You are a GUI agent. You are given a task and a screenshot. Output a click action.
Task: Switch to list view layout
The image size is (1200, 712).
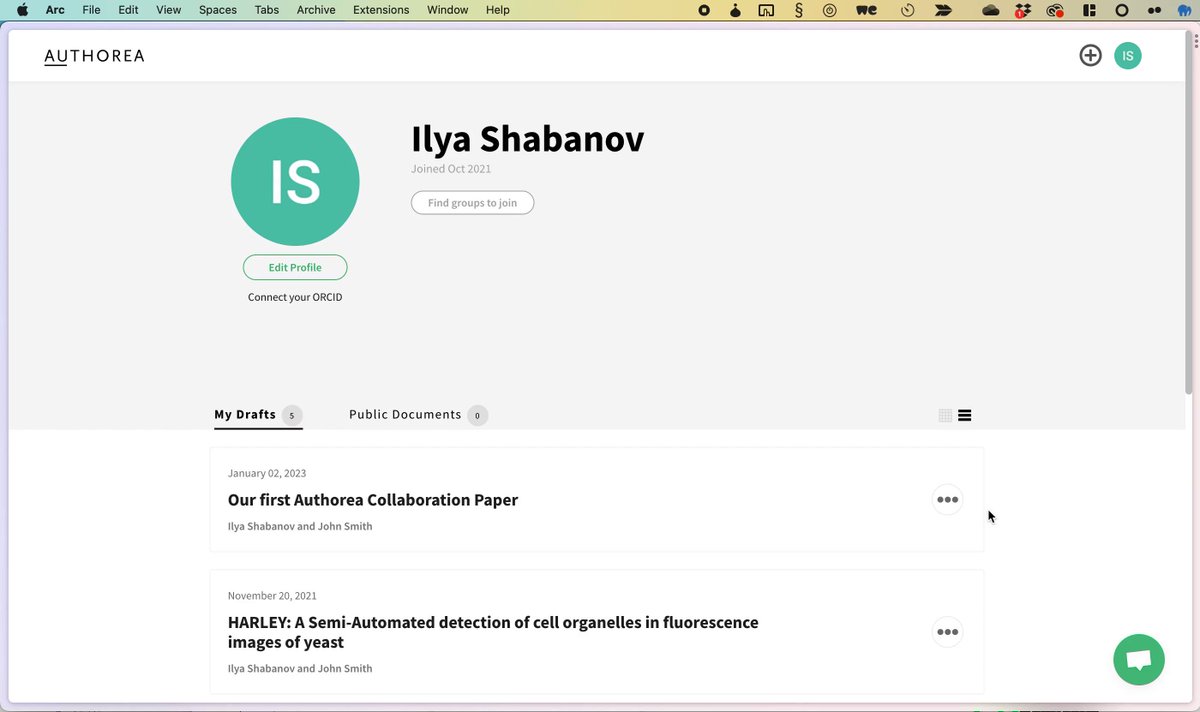point(964,416)
